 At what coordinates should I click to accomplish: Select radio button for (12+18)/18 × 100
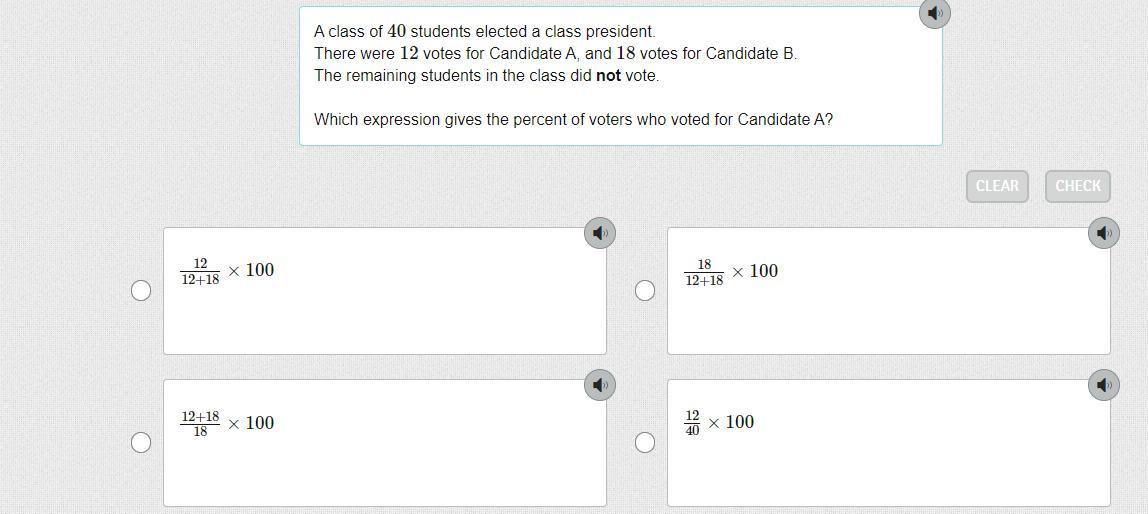[x=141, y=442]
